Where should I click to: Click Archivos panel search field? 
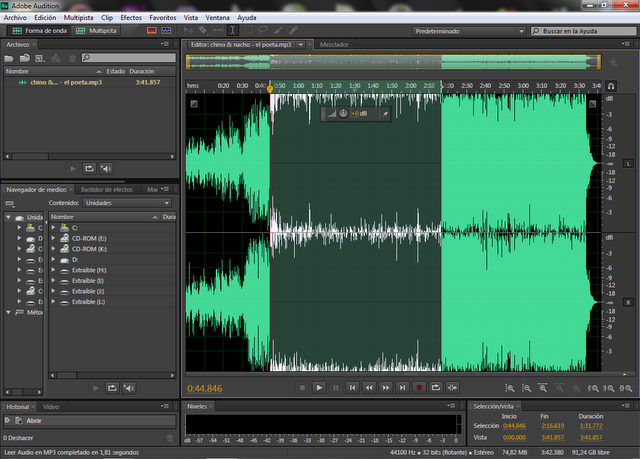click(129, 58)
